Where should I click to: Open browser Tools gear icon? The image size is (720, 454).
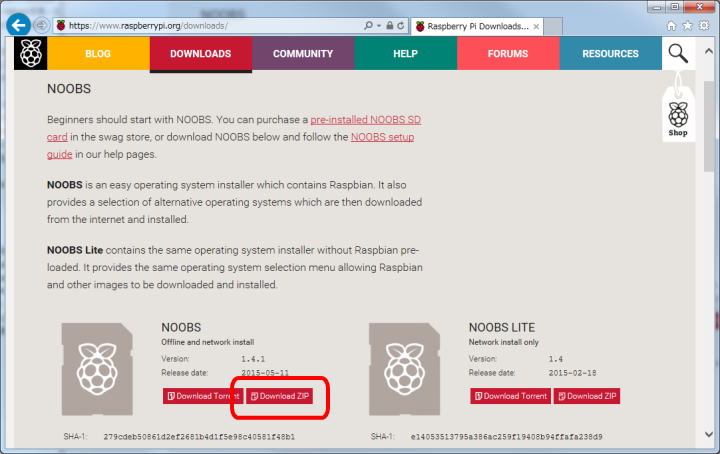click(x=704, y=26)
